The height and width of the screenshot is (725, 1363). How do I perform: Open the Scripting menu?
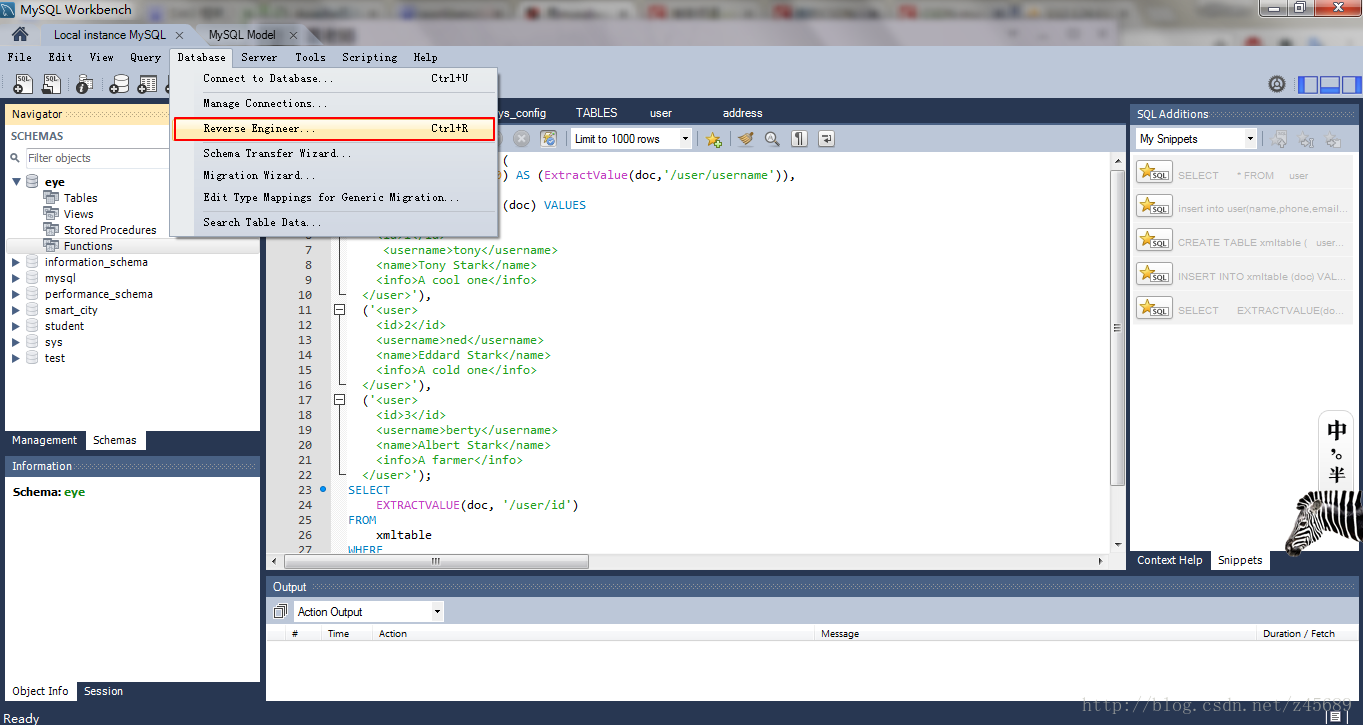point(369,57)
